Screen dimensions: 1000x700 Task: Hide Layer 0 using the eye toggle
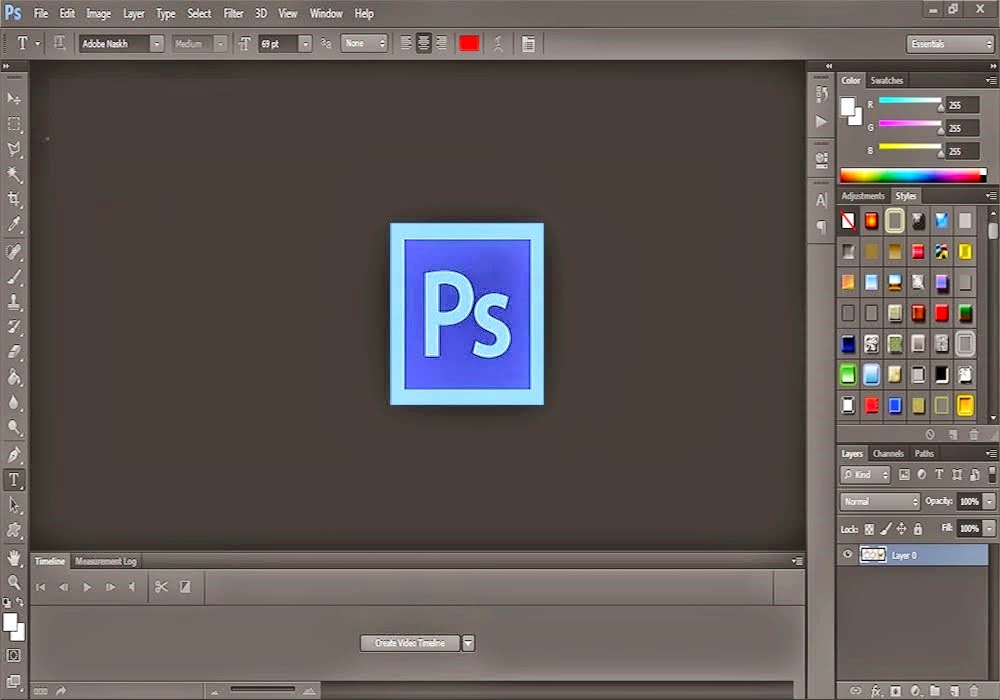pyautogui.click(x=847, y=554)
